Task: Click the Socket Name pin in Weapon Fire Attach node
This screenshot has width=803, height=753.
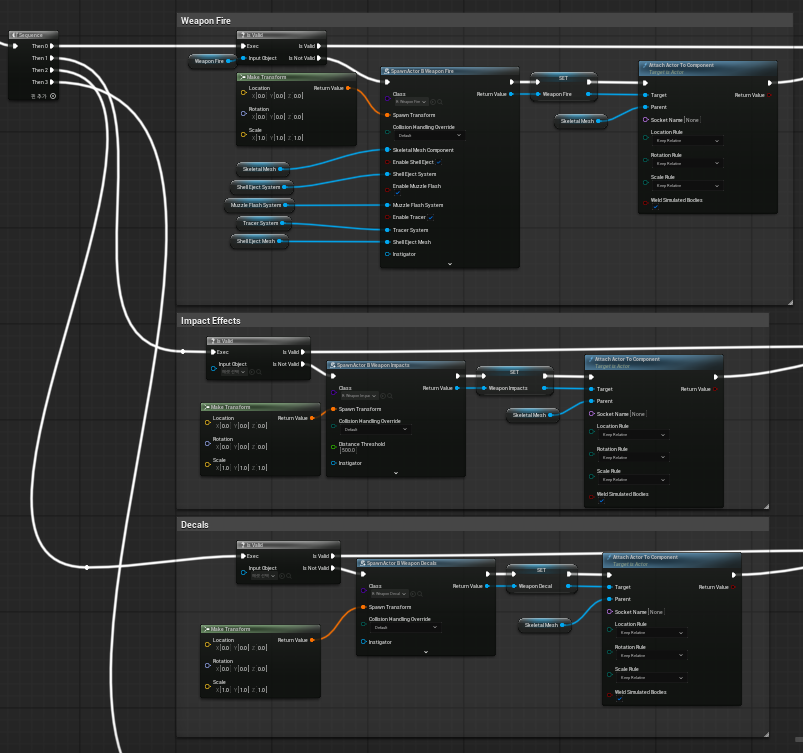Action: point(645,120)
